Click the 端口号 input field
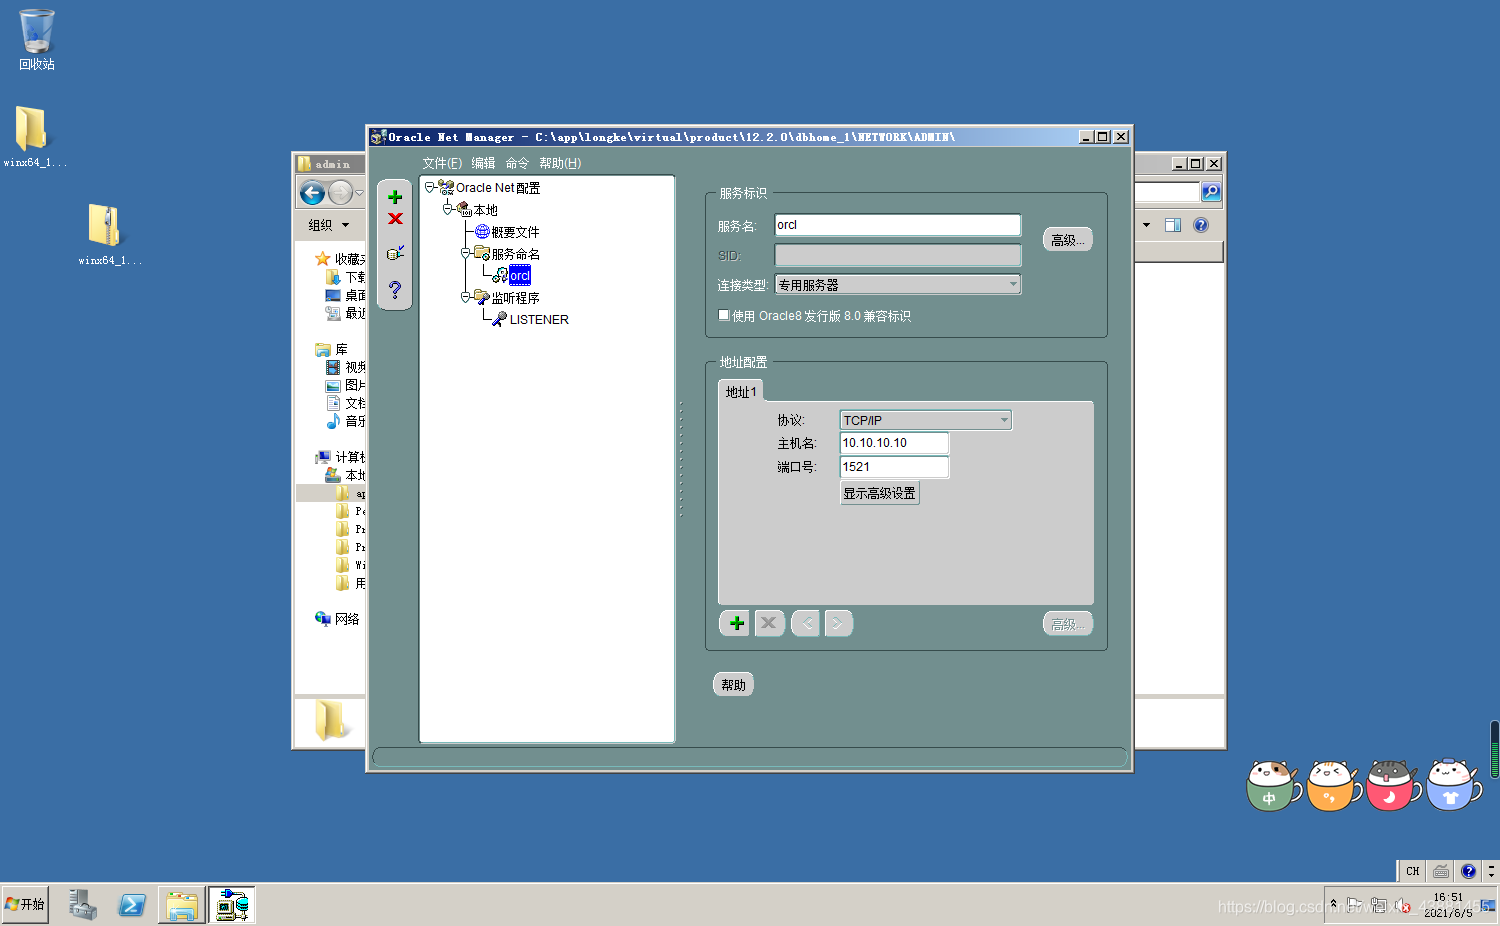This screenshot has width=1500, height=926. coord(894,467)
